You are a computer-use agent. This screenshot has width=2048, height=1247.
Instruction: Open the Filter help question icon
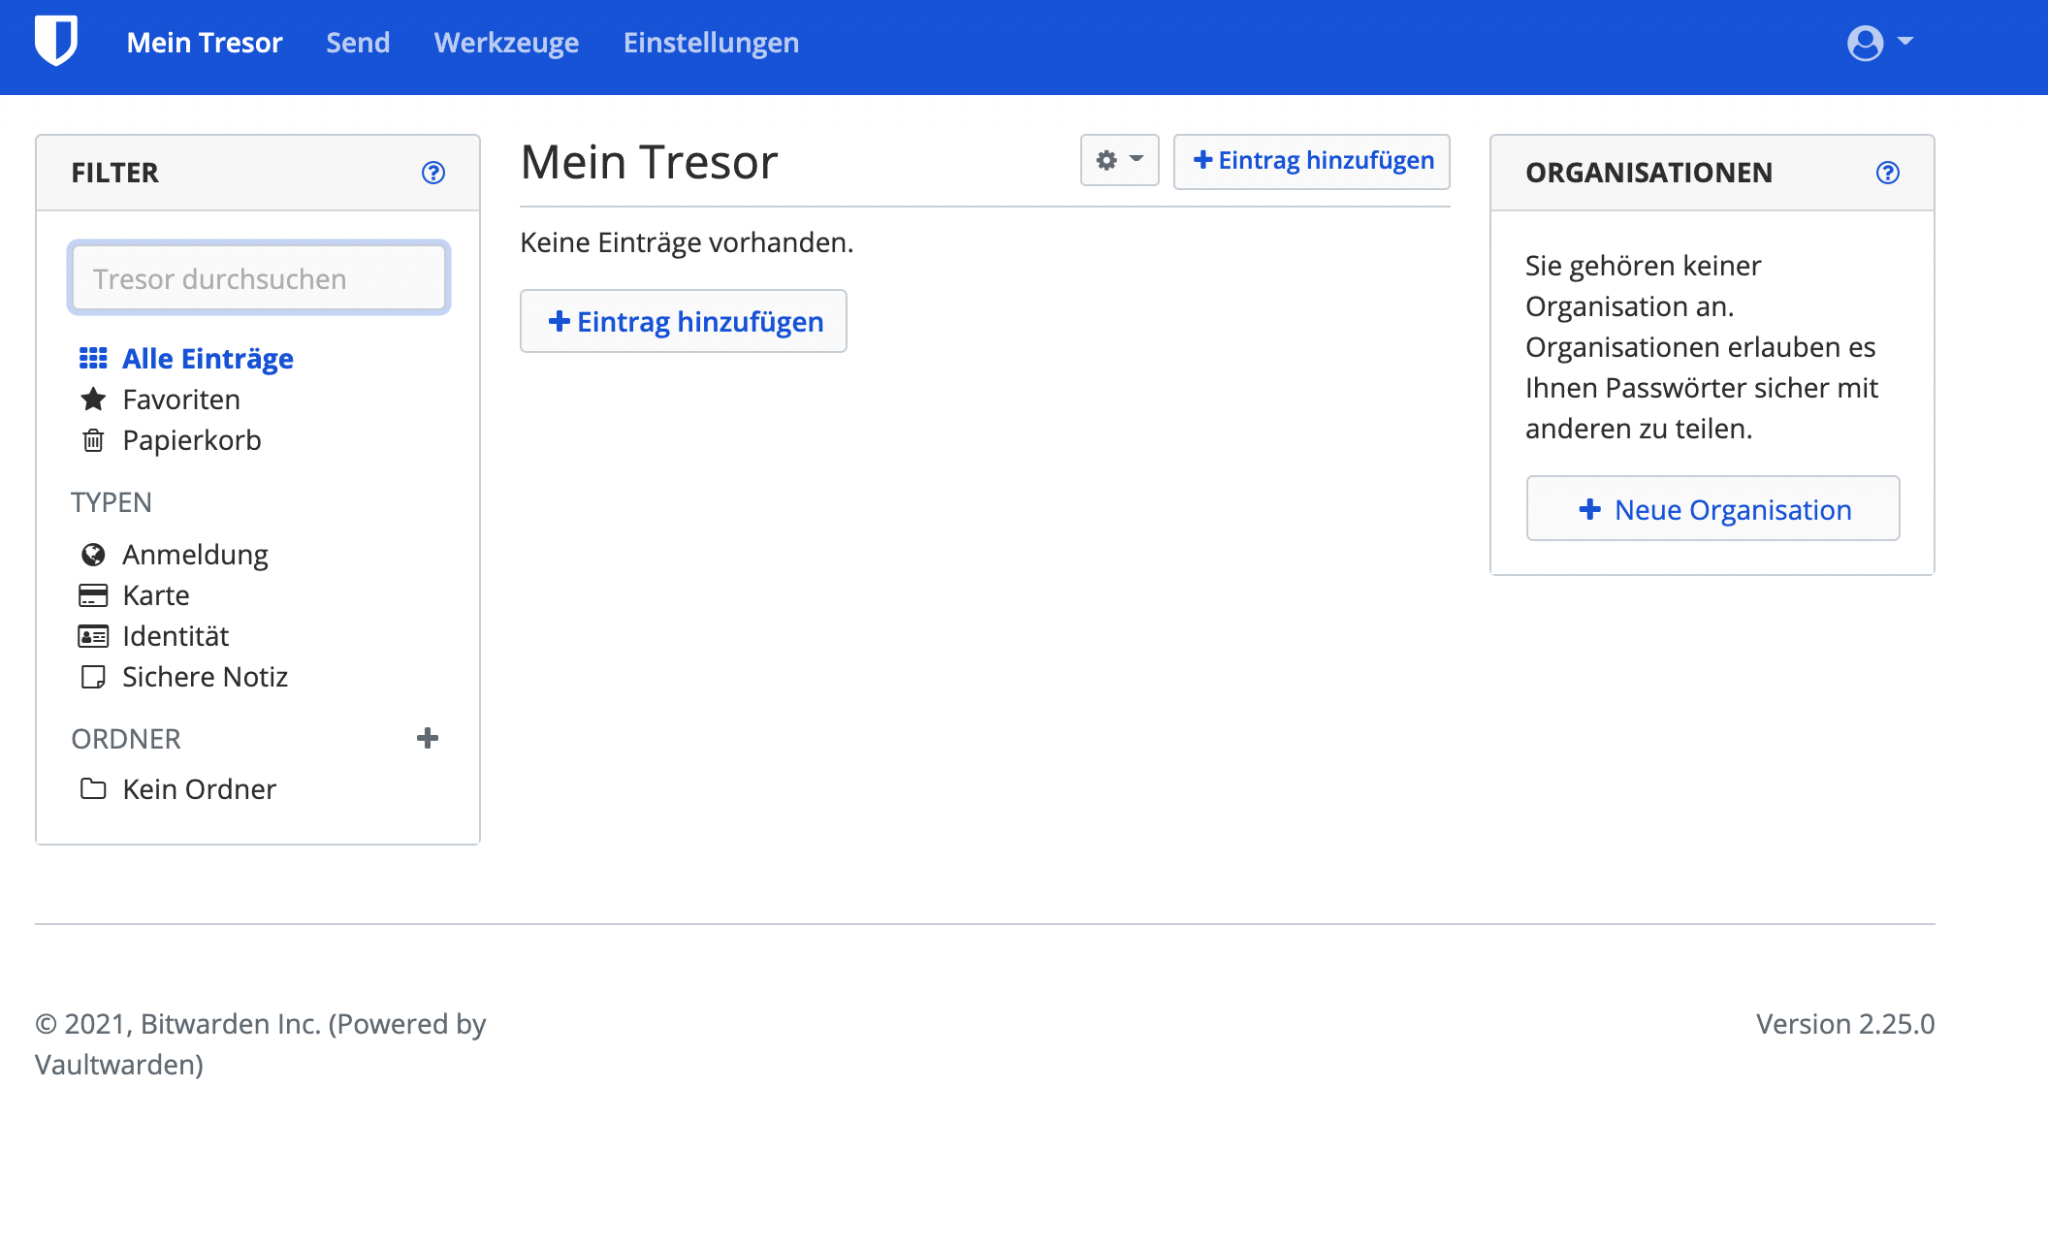(x=433, y=173)
